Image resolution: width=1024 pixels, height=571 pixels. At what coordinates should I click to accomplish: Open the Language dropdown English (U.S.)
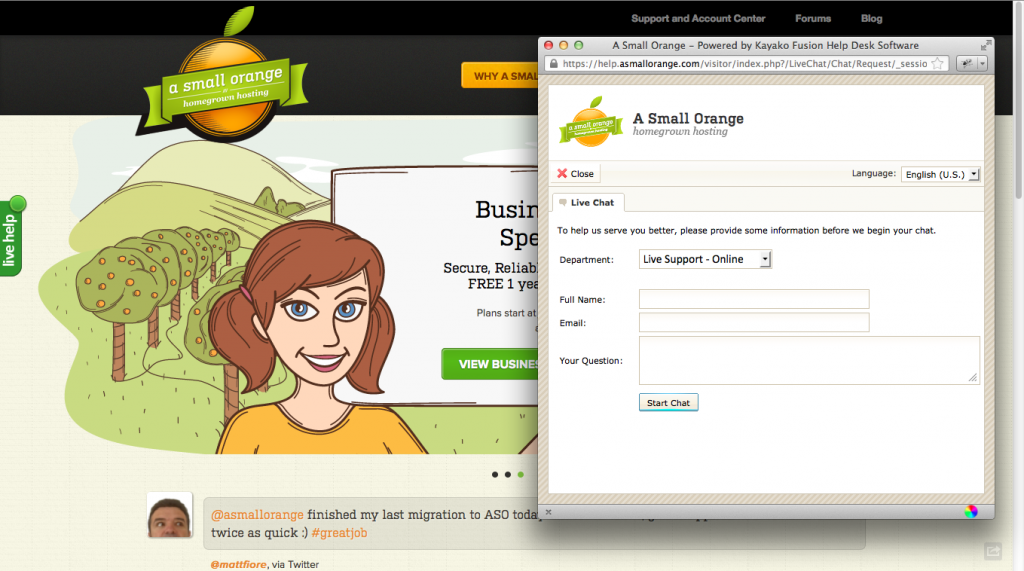tap(940, 174)
